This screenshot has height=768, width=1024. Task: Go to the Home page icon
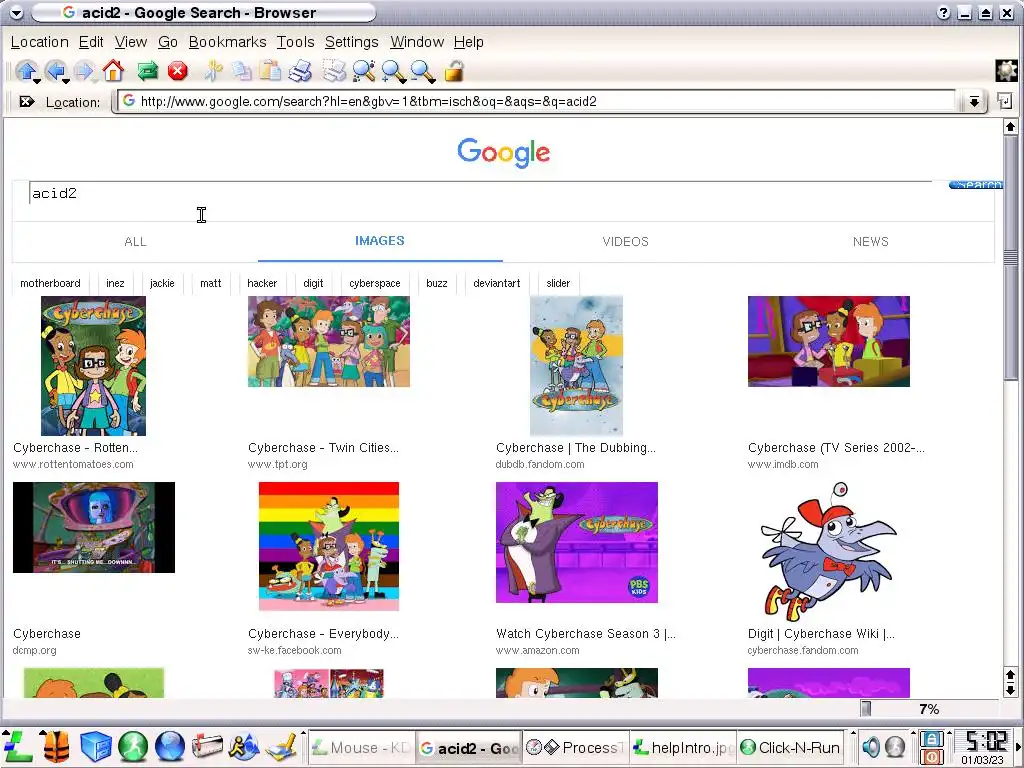(x=113, y=70)
